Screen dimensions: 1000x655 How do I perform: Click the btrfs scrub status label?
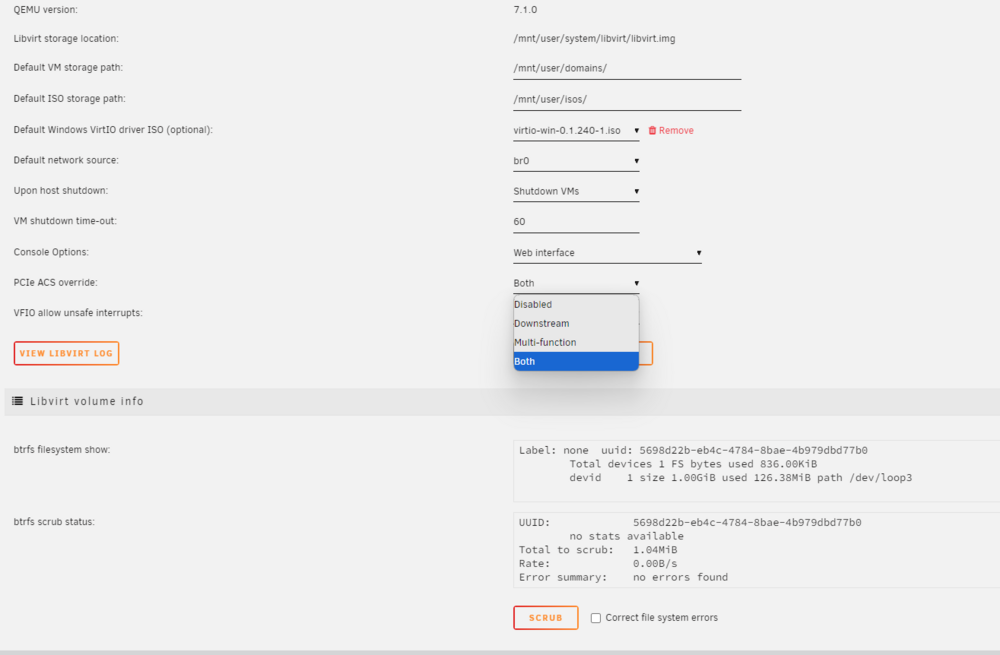click(54, 522)
